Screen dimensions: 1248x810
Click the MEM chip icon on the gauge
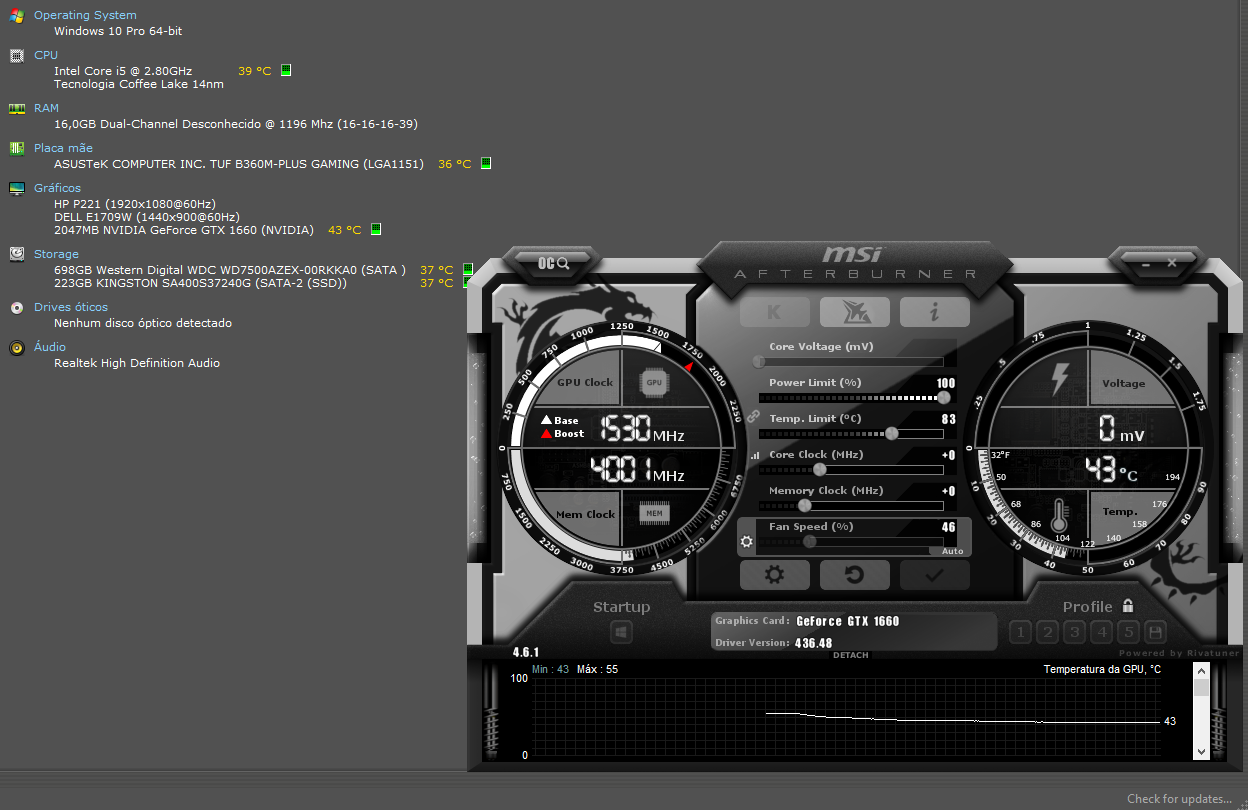click(654, 513)
